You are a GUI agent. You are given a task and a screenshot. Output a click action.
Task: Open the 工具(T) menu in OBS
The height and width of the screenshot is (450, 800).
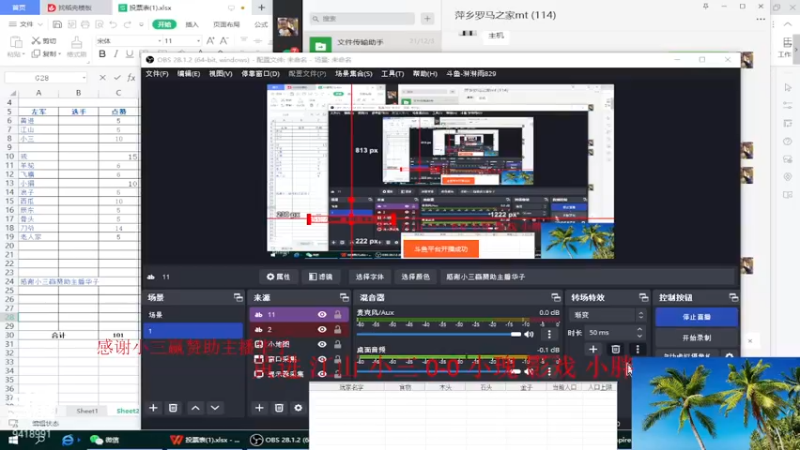coord(392,74)
